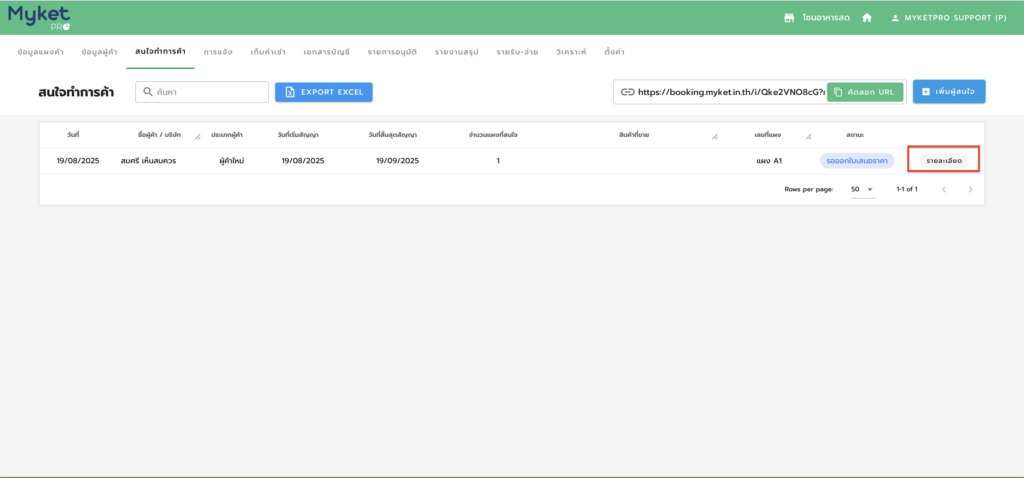Image resolution: width=1024 pixels, height=478 pixels.
Task: Switch to the วิเคราะห์ tab
Action: click(x=571, y=52)
